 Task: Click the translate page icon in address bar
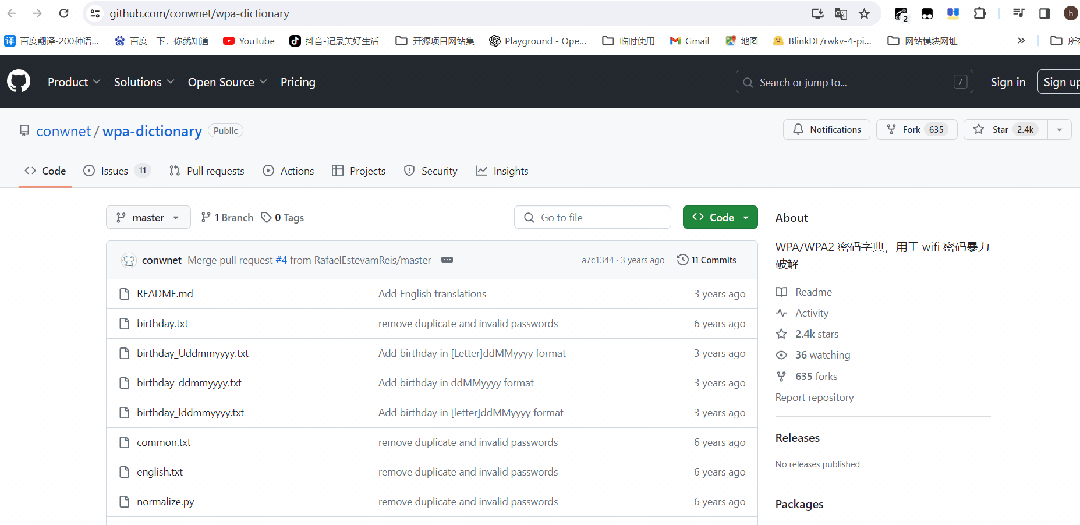[x=840, y=13]
